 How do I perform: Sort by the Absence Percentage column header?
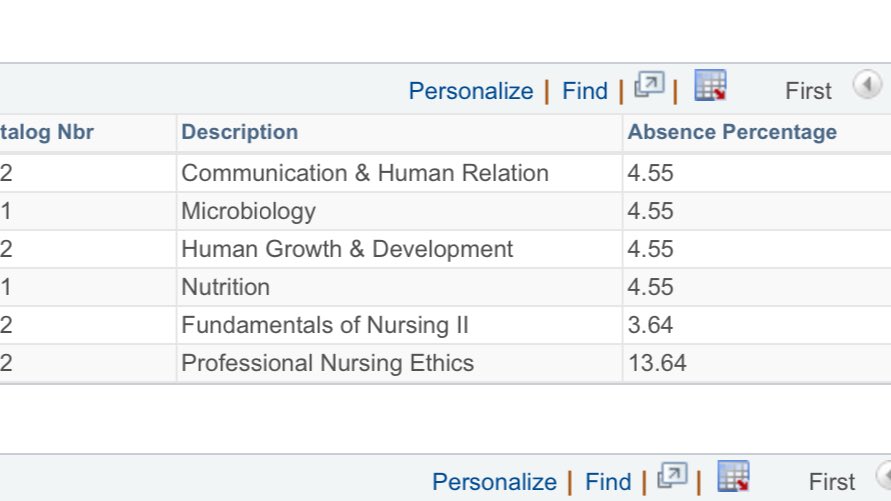pyautogui.click(x=732, y=132)
